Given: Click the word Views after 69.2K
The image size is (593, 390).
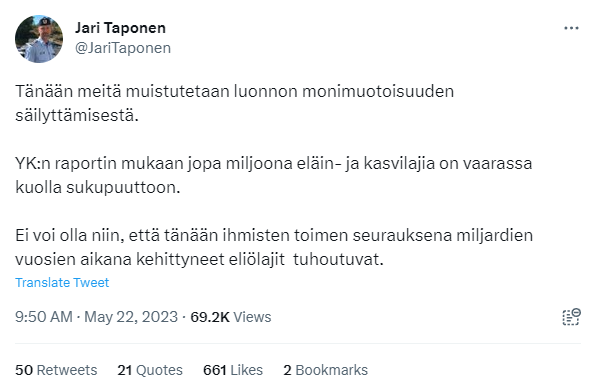Looking at the screenshot, I should coord(252,317).
